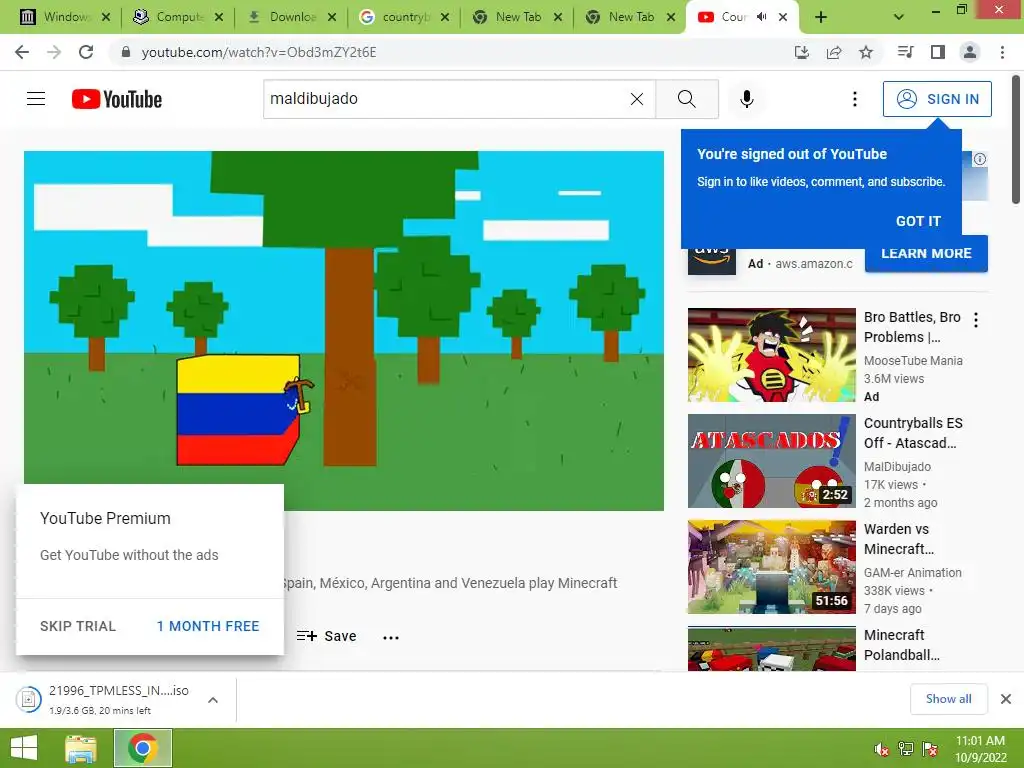Open the GAM-er Animation channel name
The height and width of the screenshot is (768, 1024).
pyautogui.click(x=912, y=572)
